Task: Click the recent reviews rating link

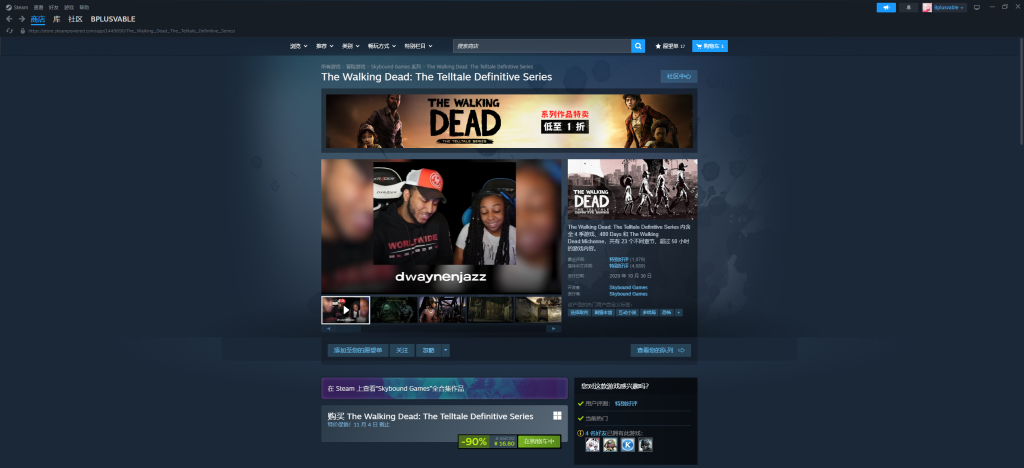Action: (619, 259)
